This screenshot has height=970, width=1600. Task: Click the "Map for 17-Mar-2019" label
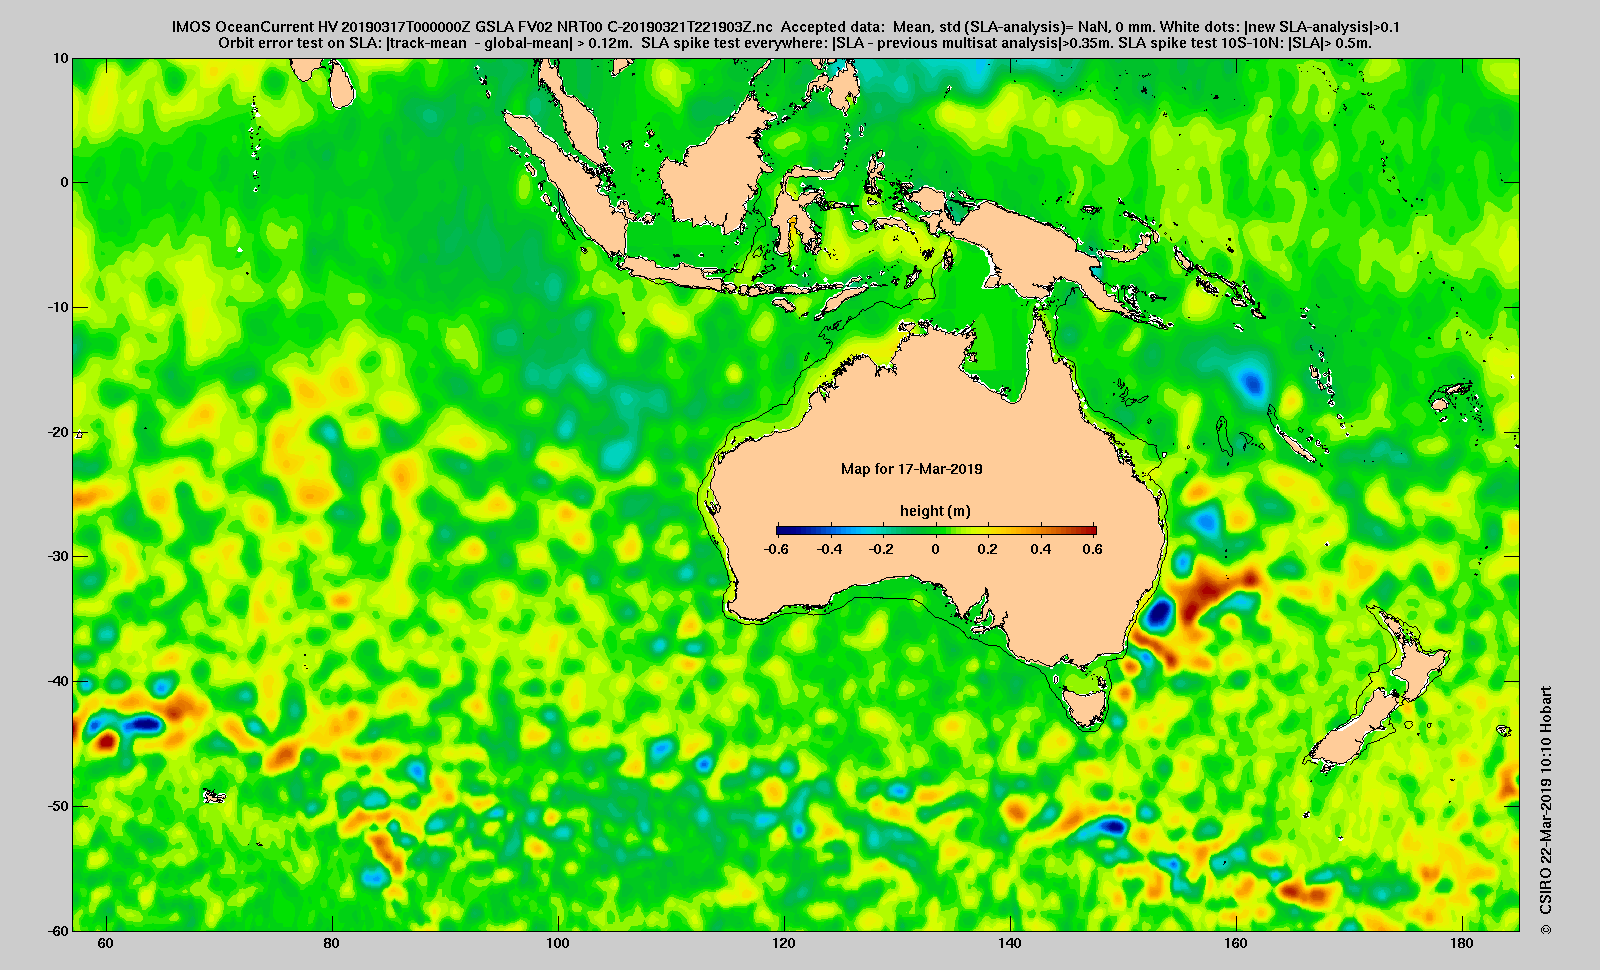(911, 469)
